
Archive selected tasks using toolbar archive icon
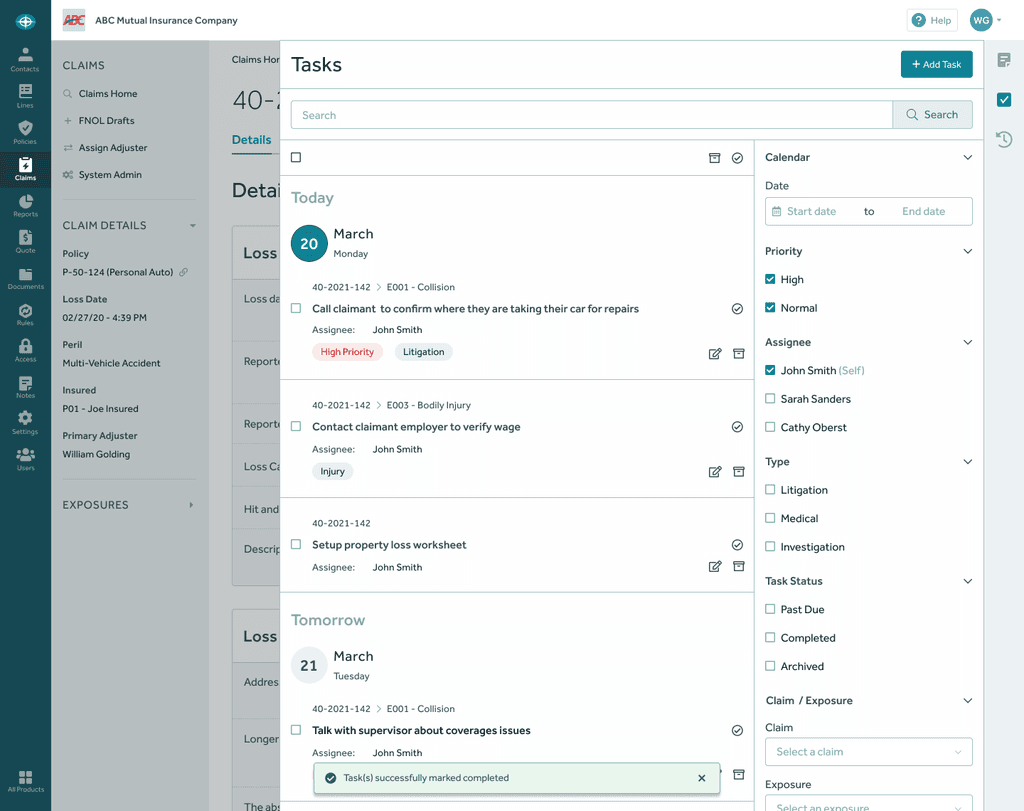pyautogui.click(x=714, y=158)
